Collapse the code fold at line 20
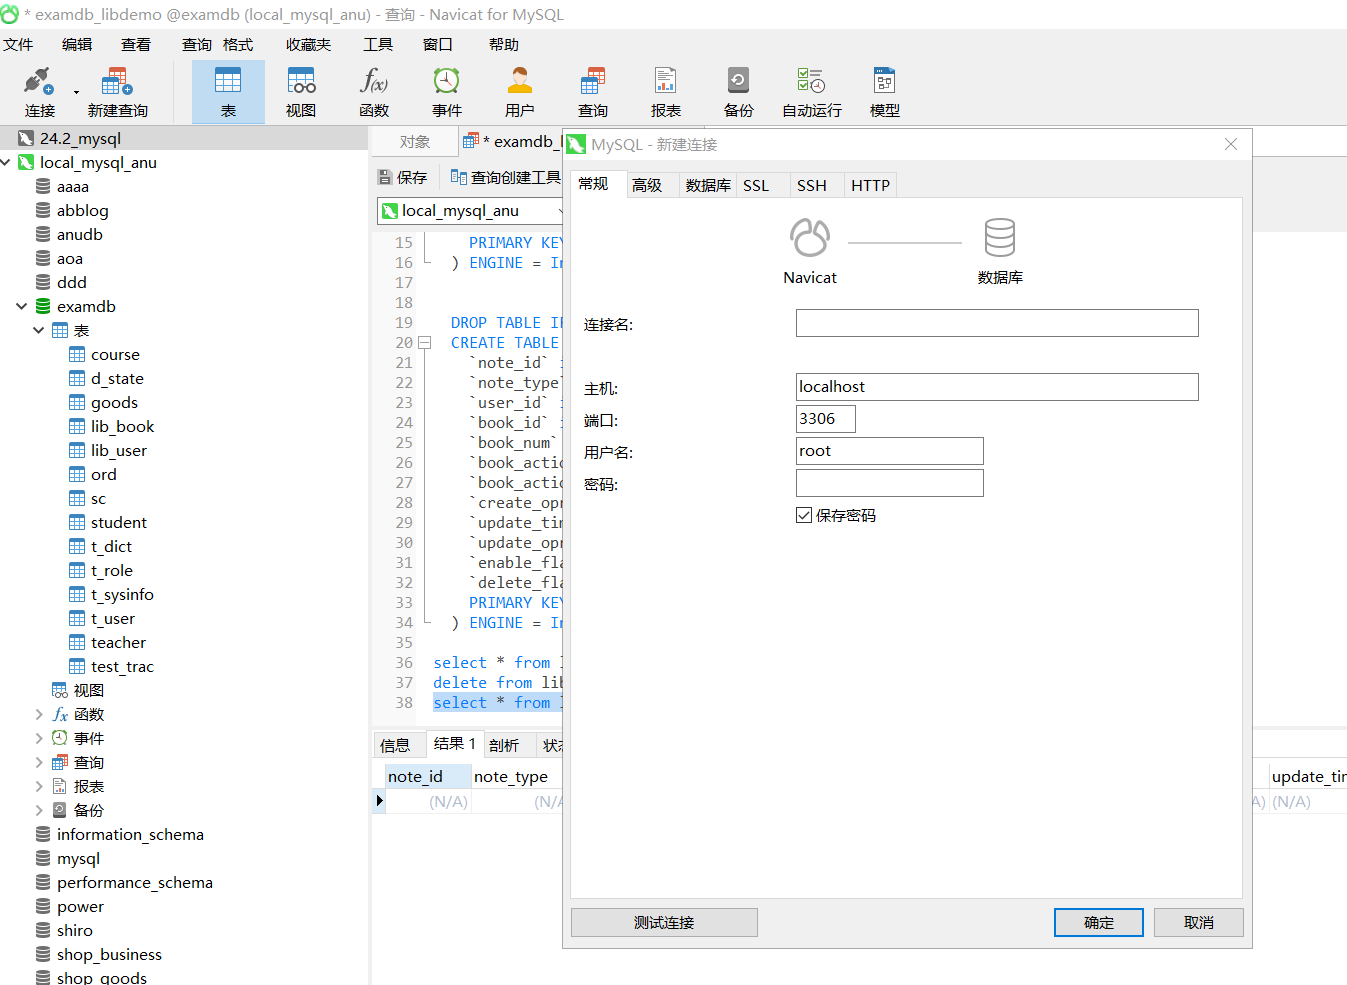The image size is (1347, 985). click(x=424, y=342)
